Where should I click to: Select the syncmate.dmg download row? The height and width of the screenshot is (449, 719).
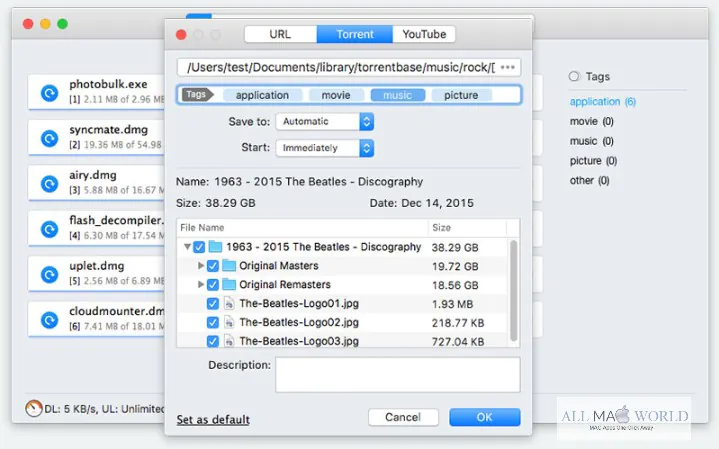pyautogui.click(x=96, y=138)
